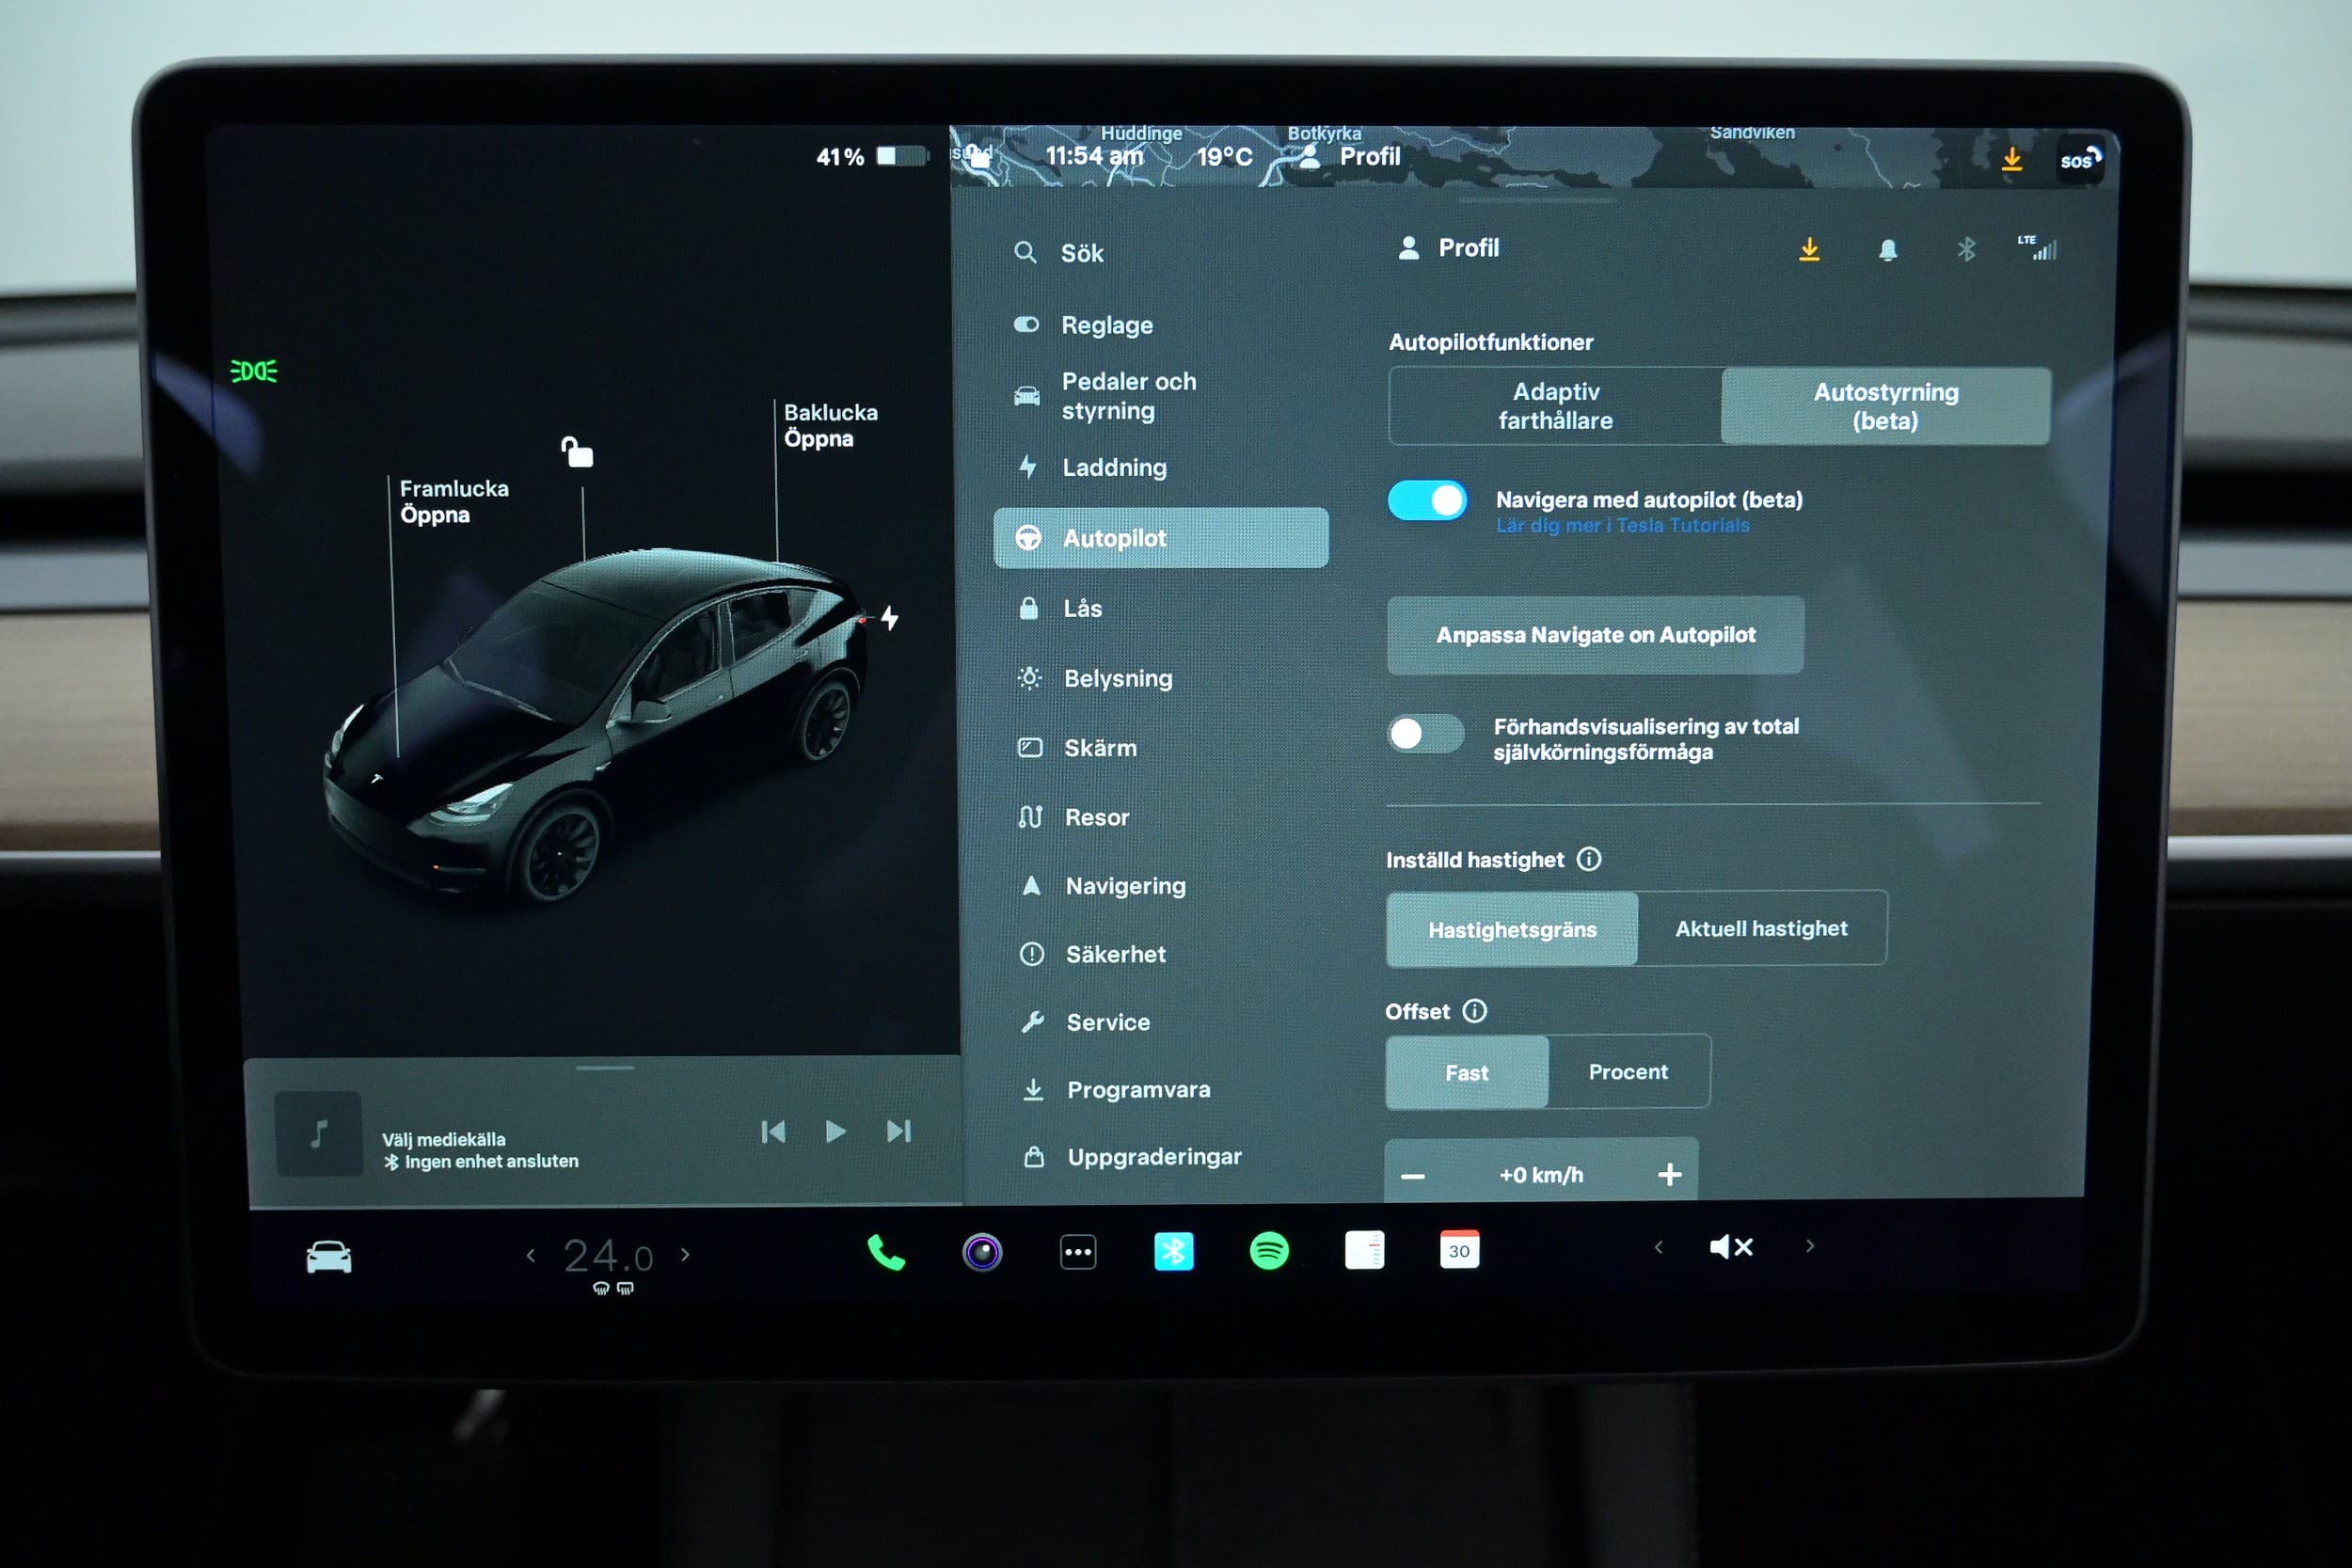Tap the charge port lightning icon on the car
Image resolution: width=2352 pixels, height=1568 pixels.
pos(889,618)
